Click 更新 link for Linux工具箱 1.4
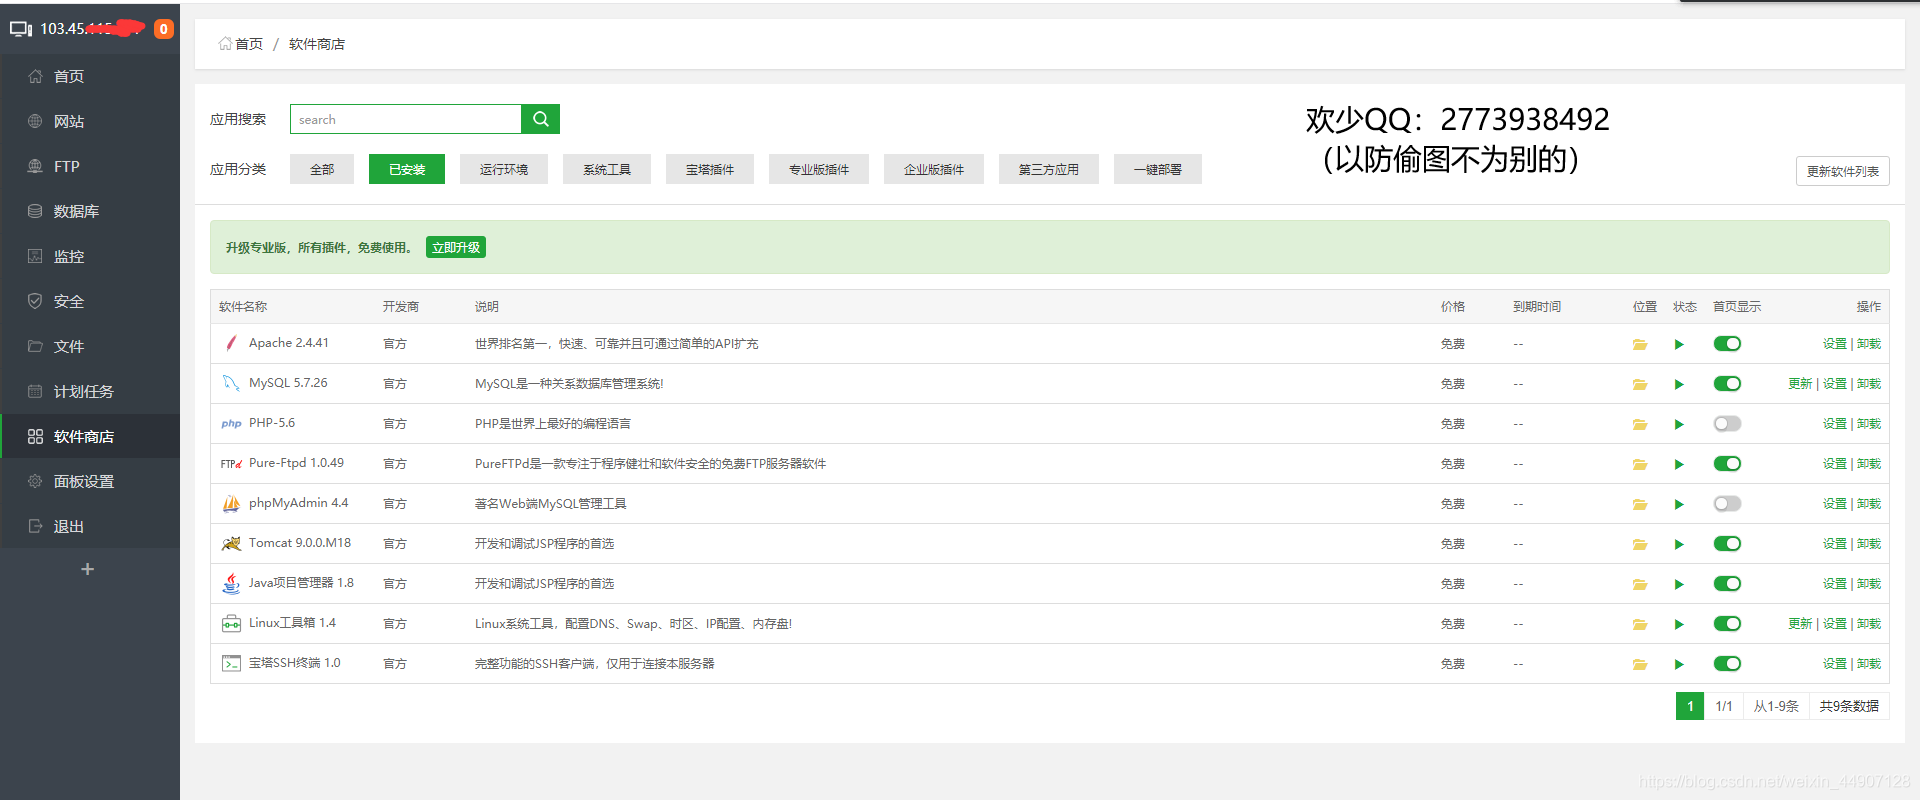 tap(1800, 624)
